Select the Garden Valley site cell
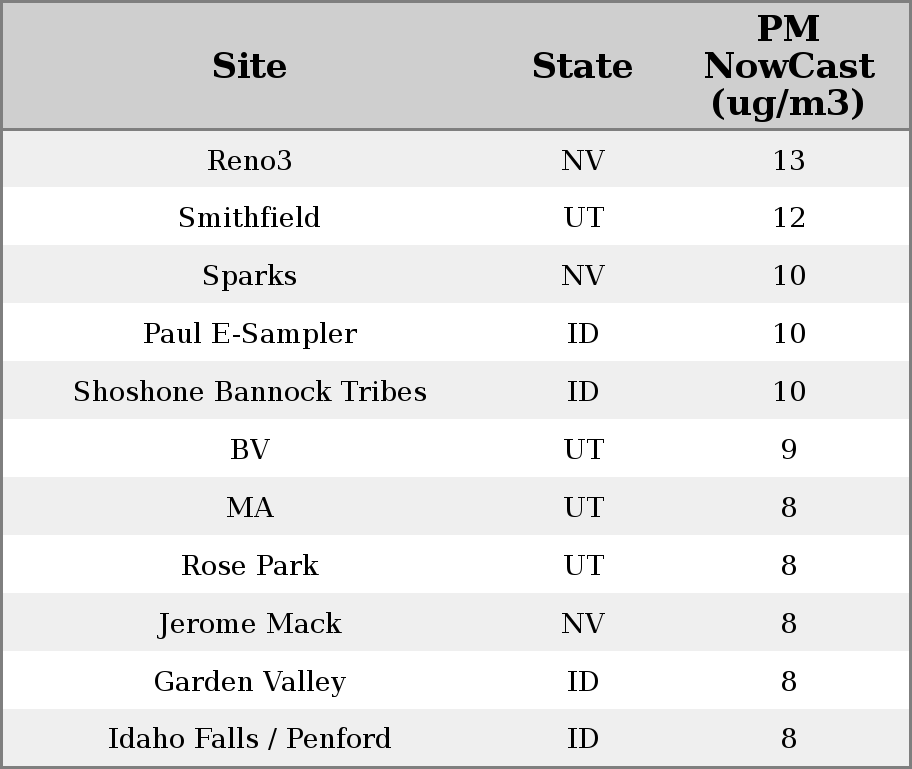The width and height of the screenshot is (912, 769). pyautogui.click(x=249, y=682)
